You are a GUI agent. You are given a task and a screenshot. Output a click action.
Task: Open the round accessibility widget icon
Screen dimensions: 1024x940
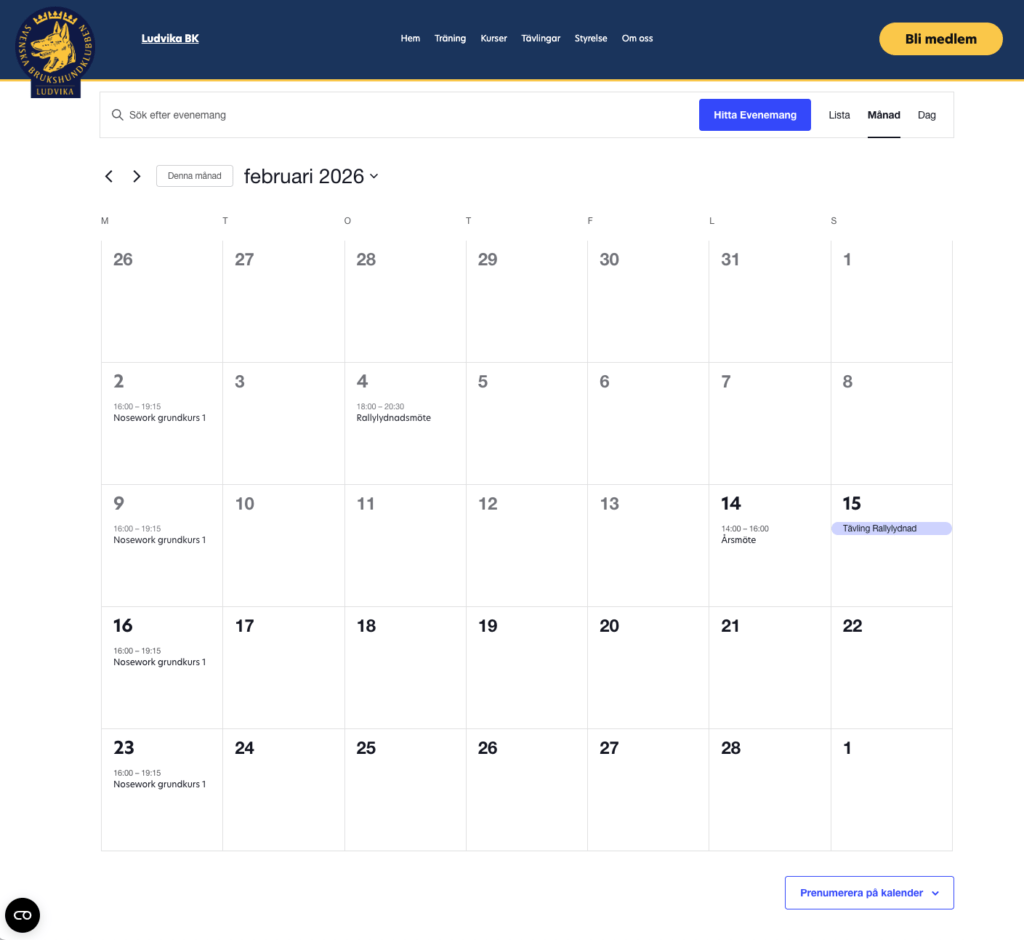[x=22, y=914]
